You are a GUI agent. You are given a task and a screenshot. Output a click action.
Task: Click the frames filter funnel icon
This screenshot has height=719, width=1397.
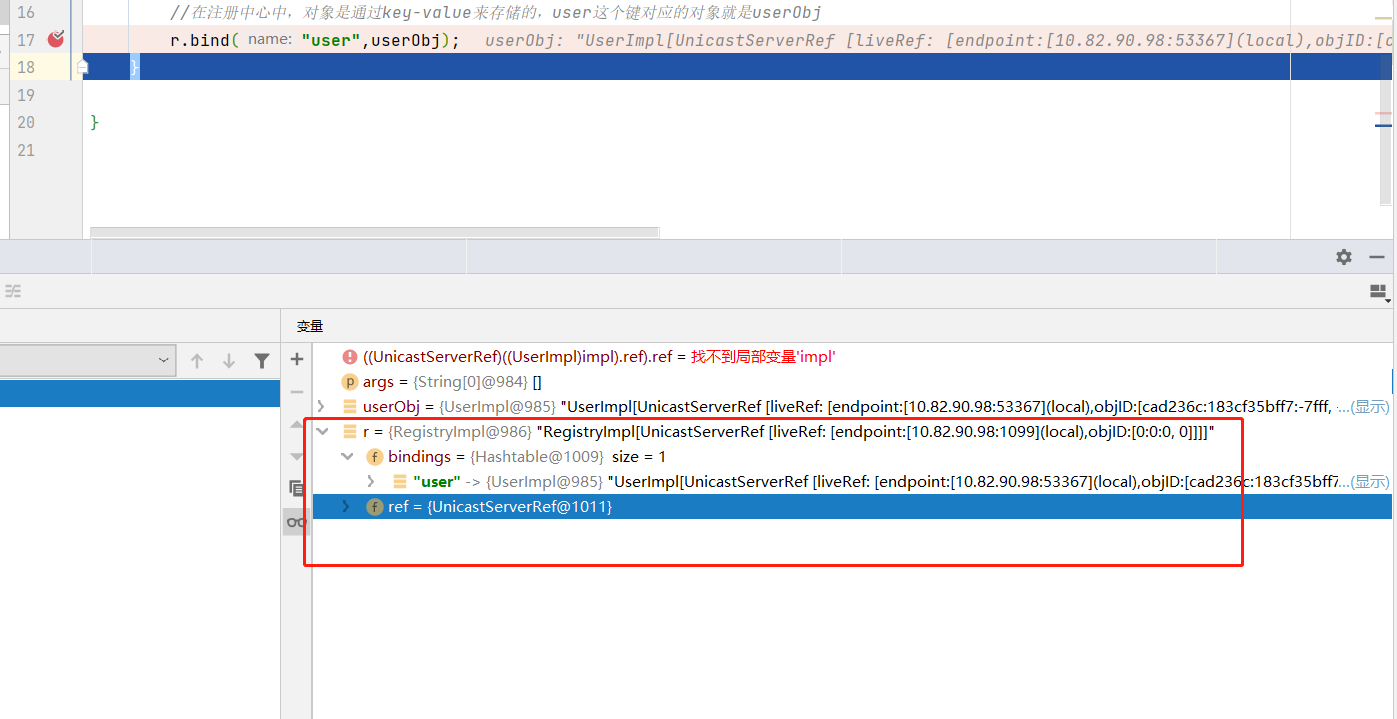click(x=261, y=361)
